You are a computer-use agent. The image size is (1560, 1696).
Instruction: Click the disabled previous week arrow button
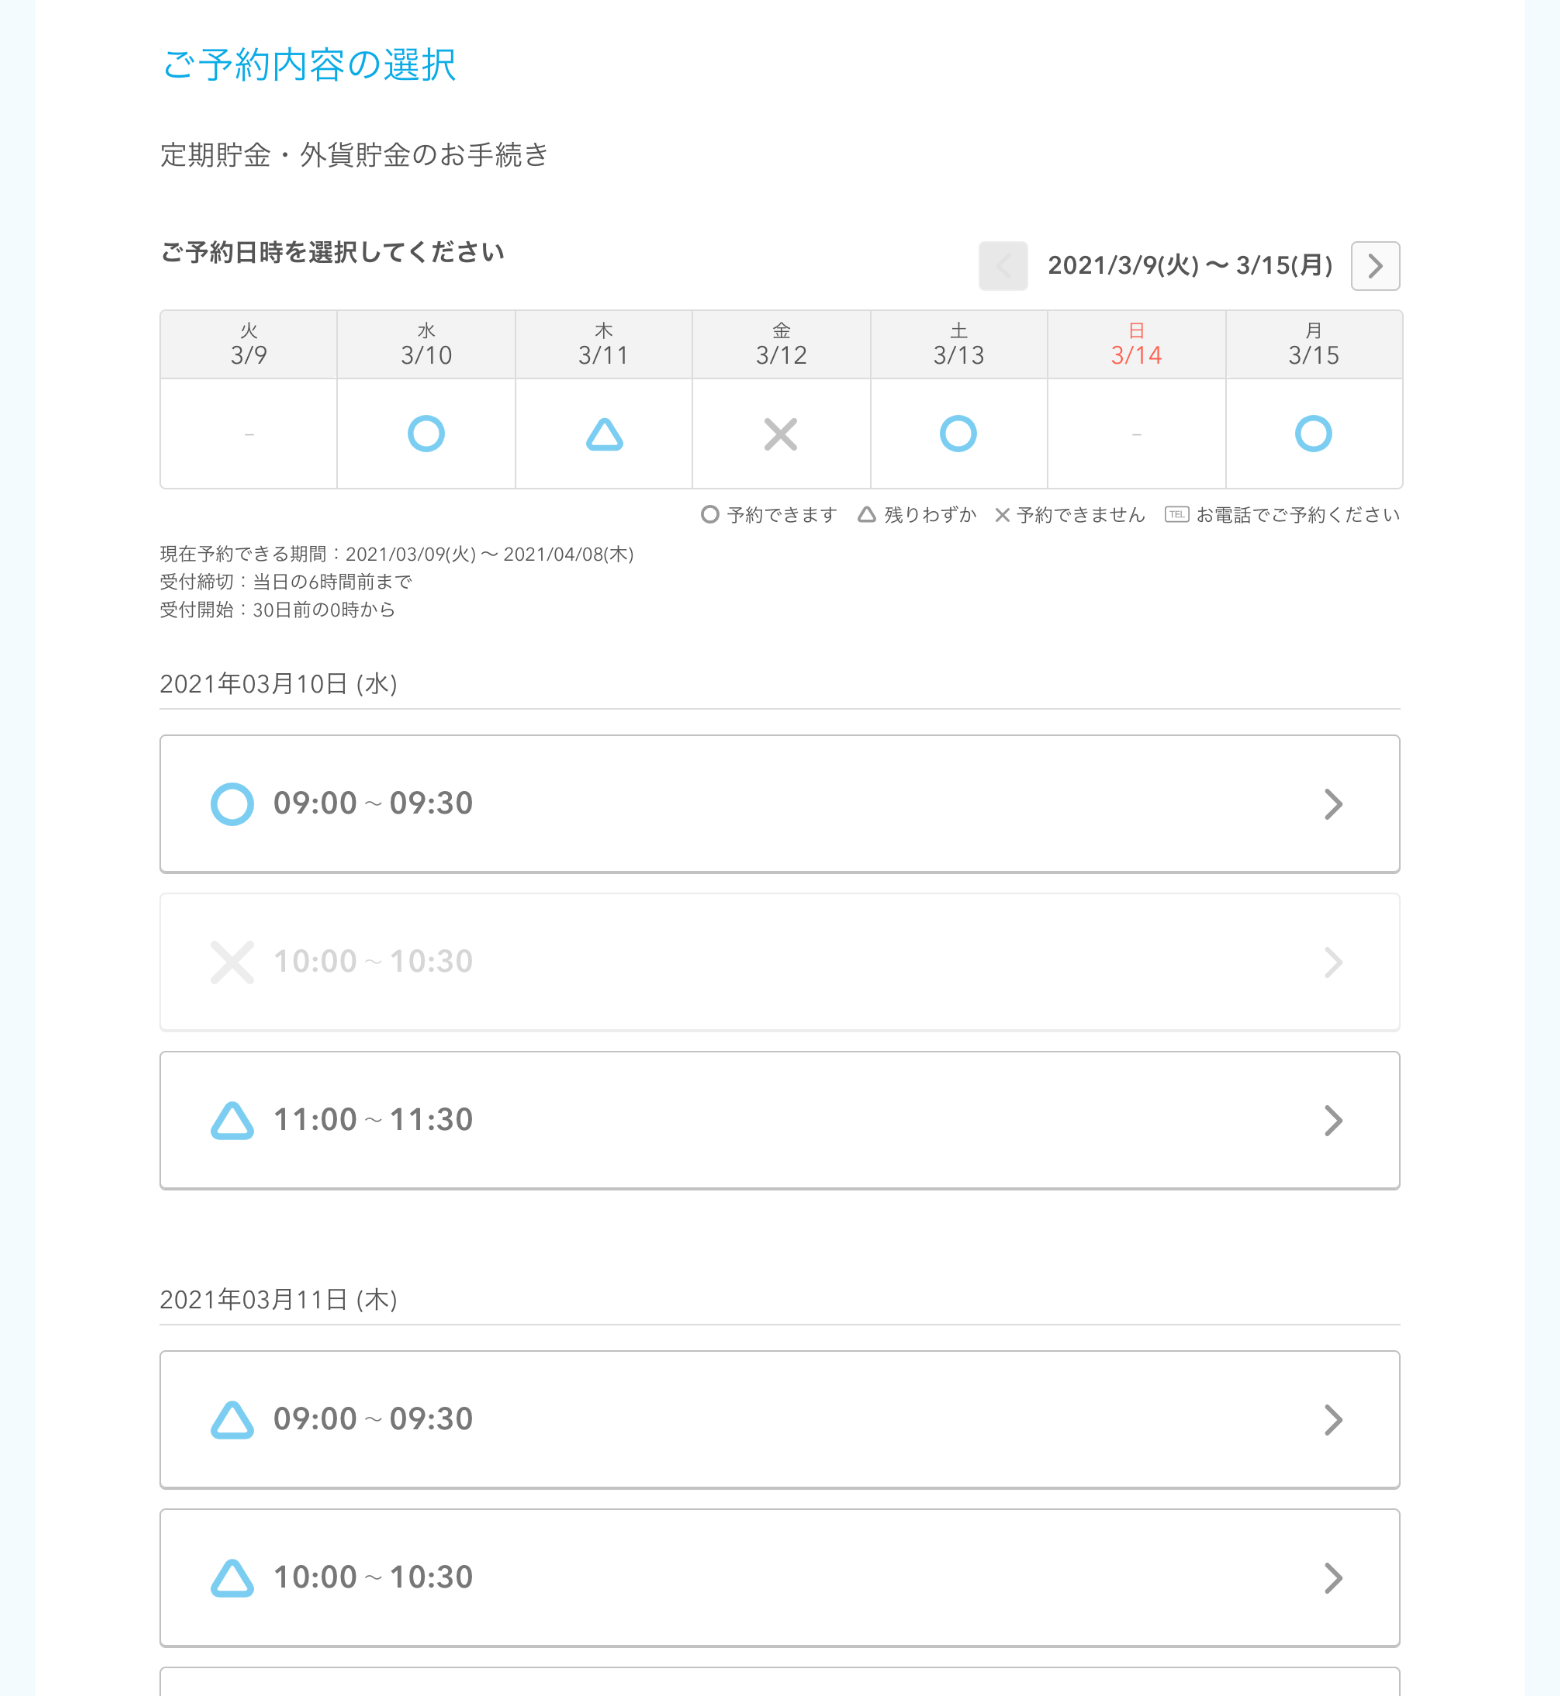tap(1003, 266)
